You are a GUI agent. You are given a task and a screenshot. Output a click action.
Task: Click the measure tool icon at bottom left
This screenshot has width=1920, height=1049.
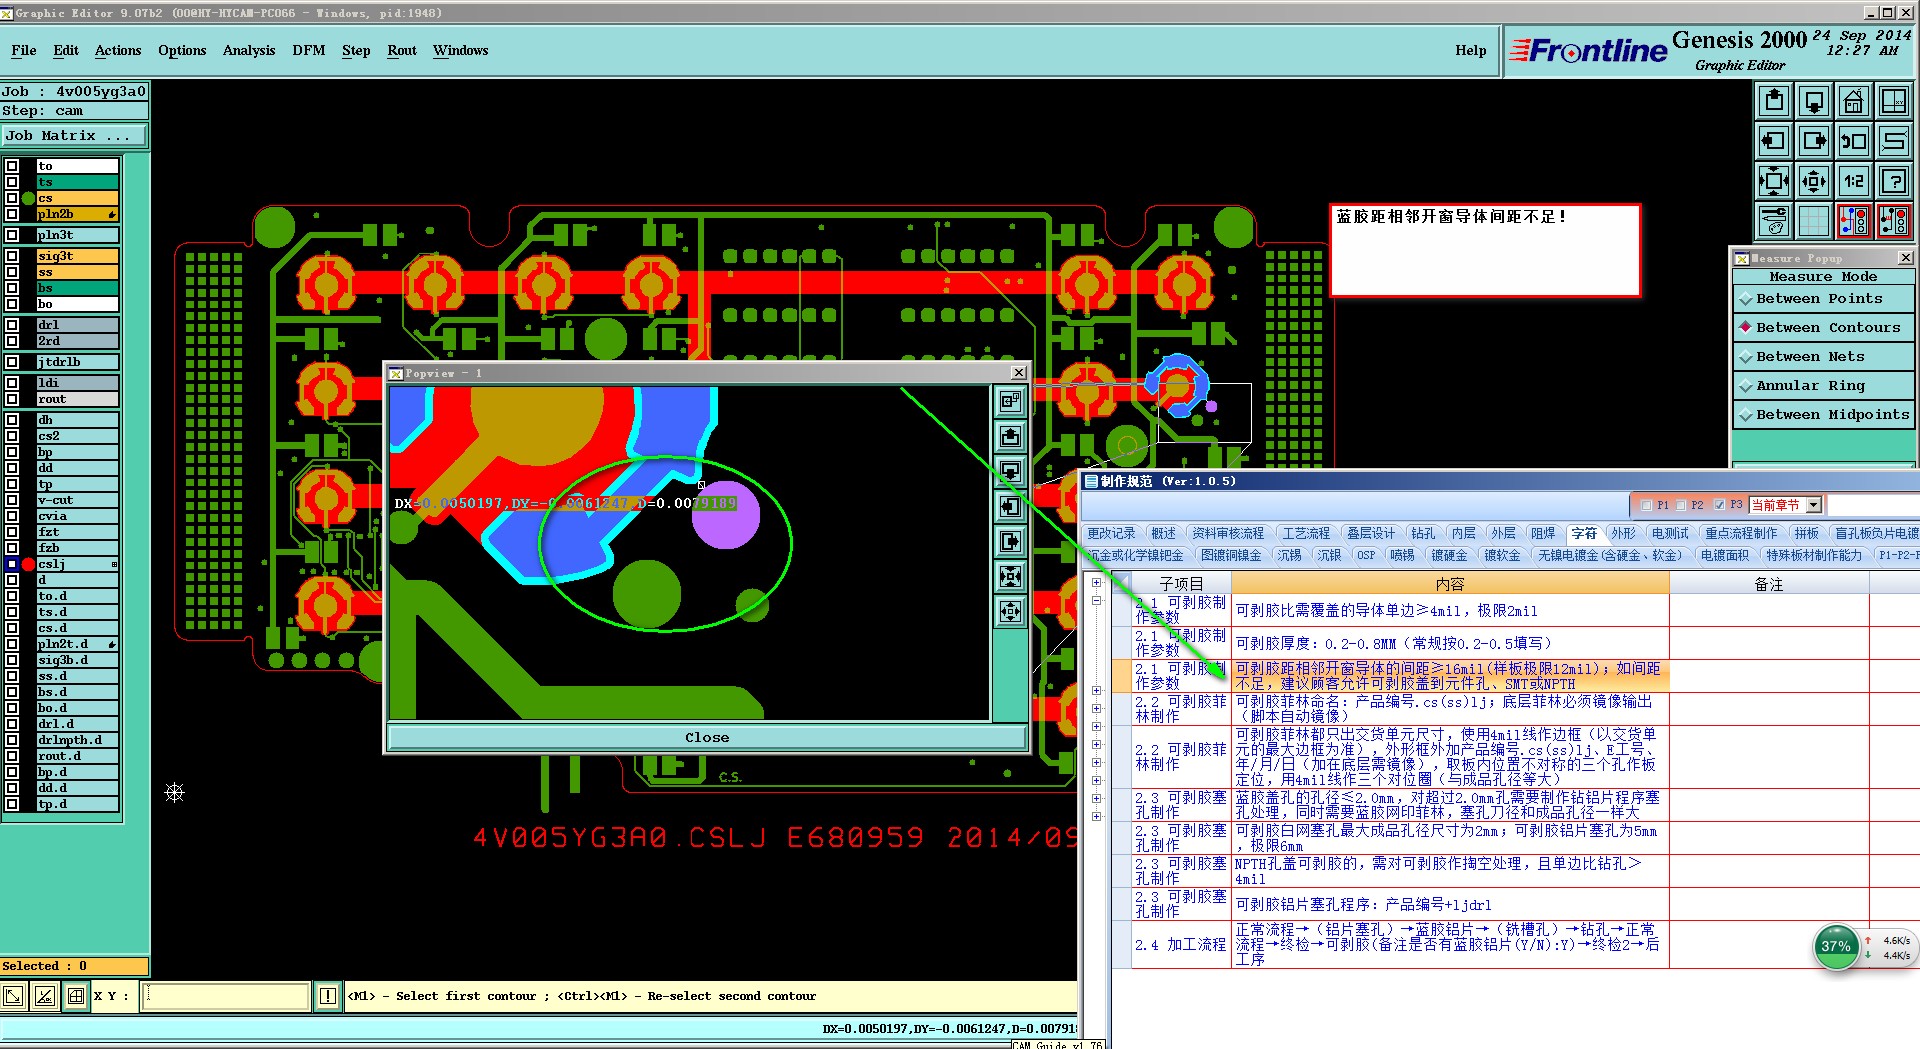pyautogui.click(x=44, y=996)
